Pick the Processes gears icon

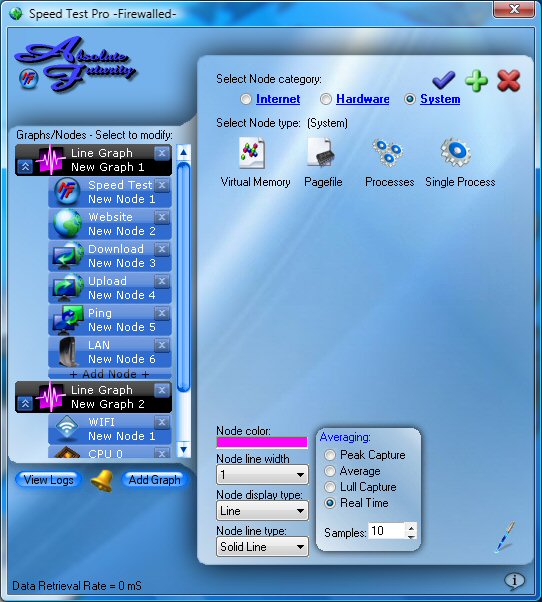(x=387, y=152)
